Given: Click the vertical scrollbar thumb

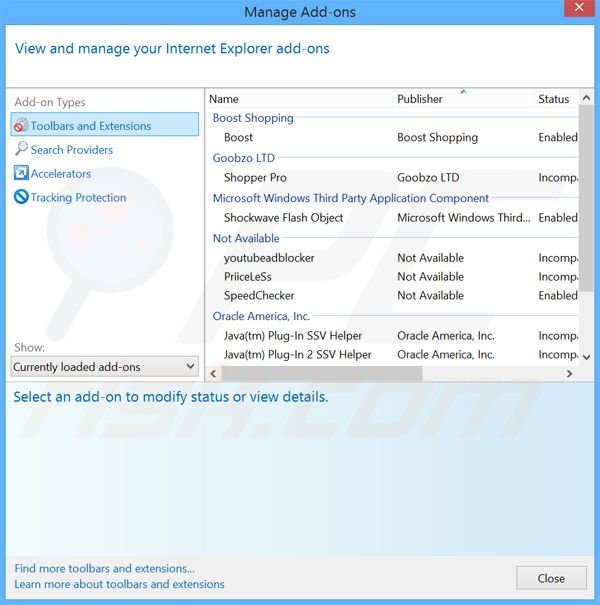Looking at the screenshot, I should tap(586, 198).
